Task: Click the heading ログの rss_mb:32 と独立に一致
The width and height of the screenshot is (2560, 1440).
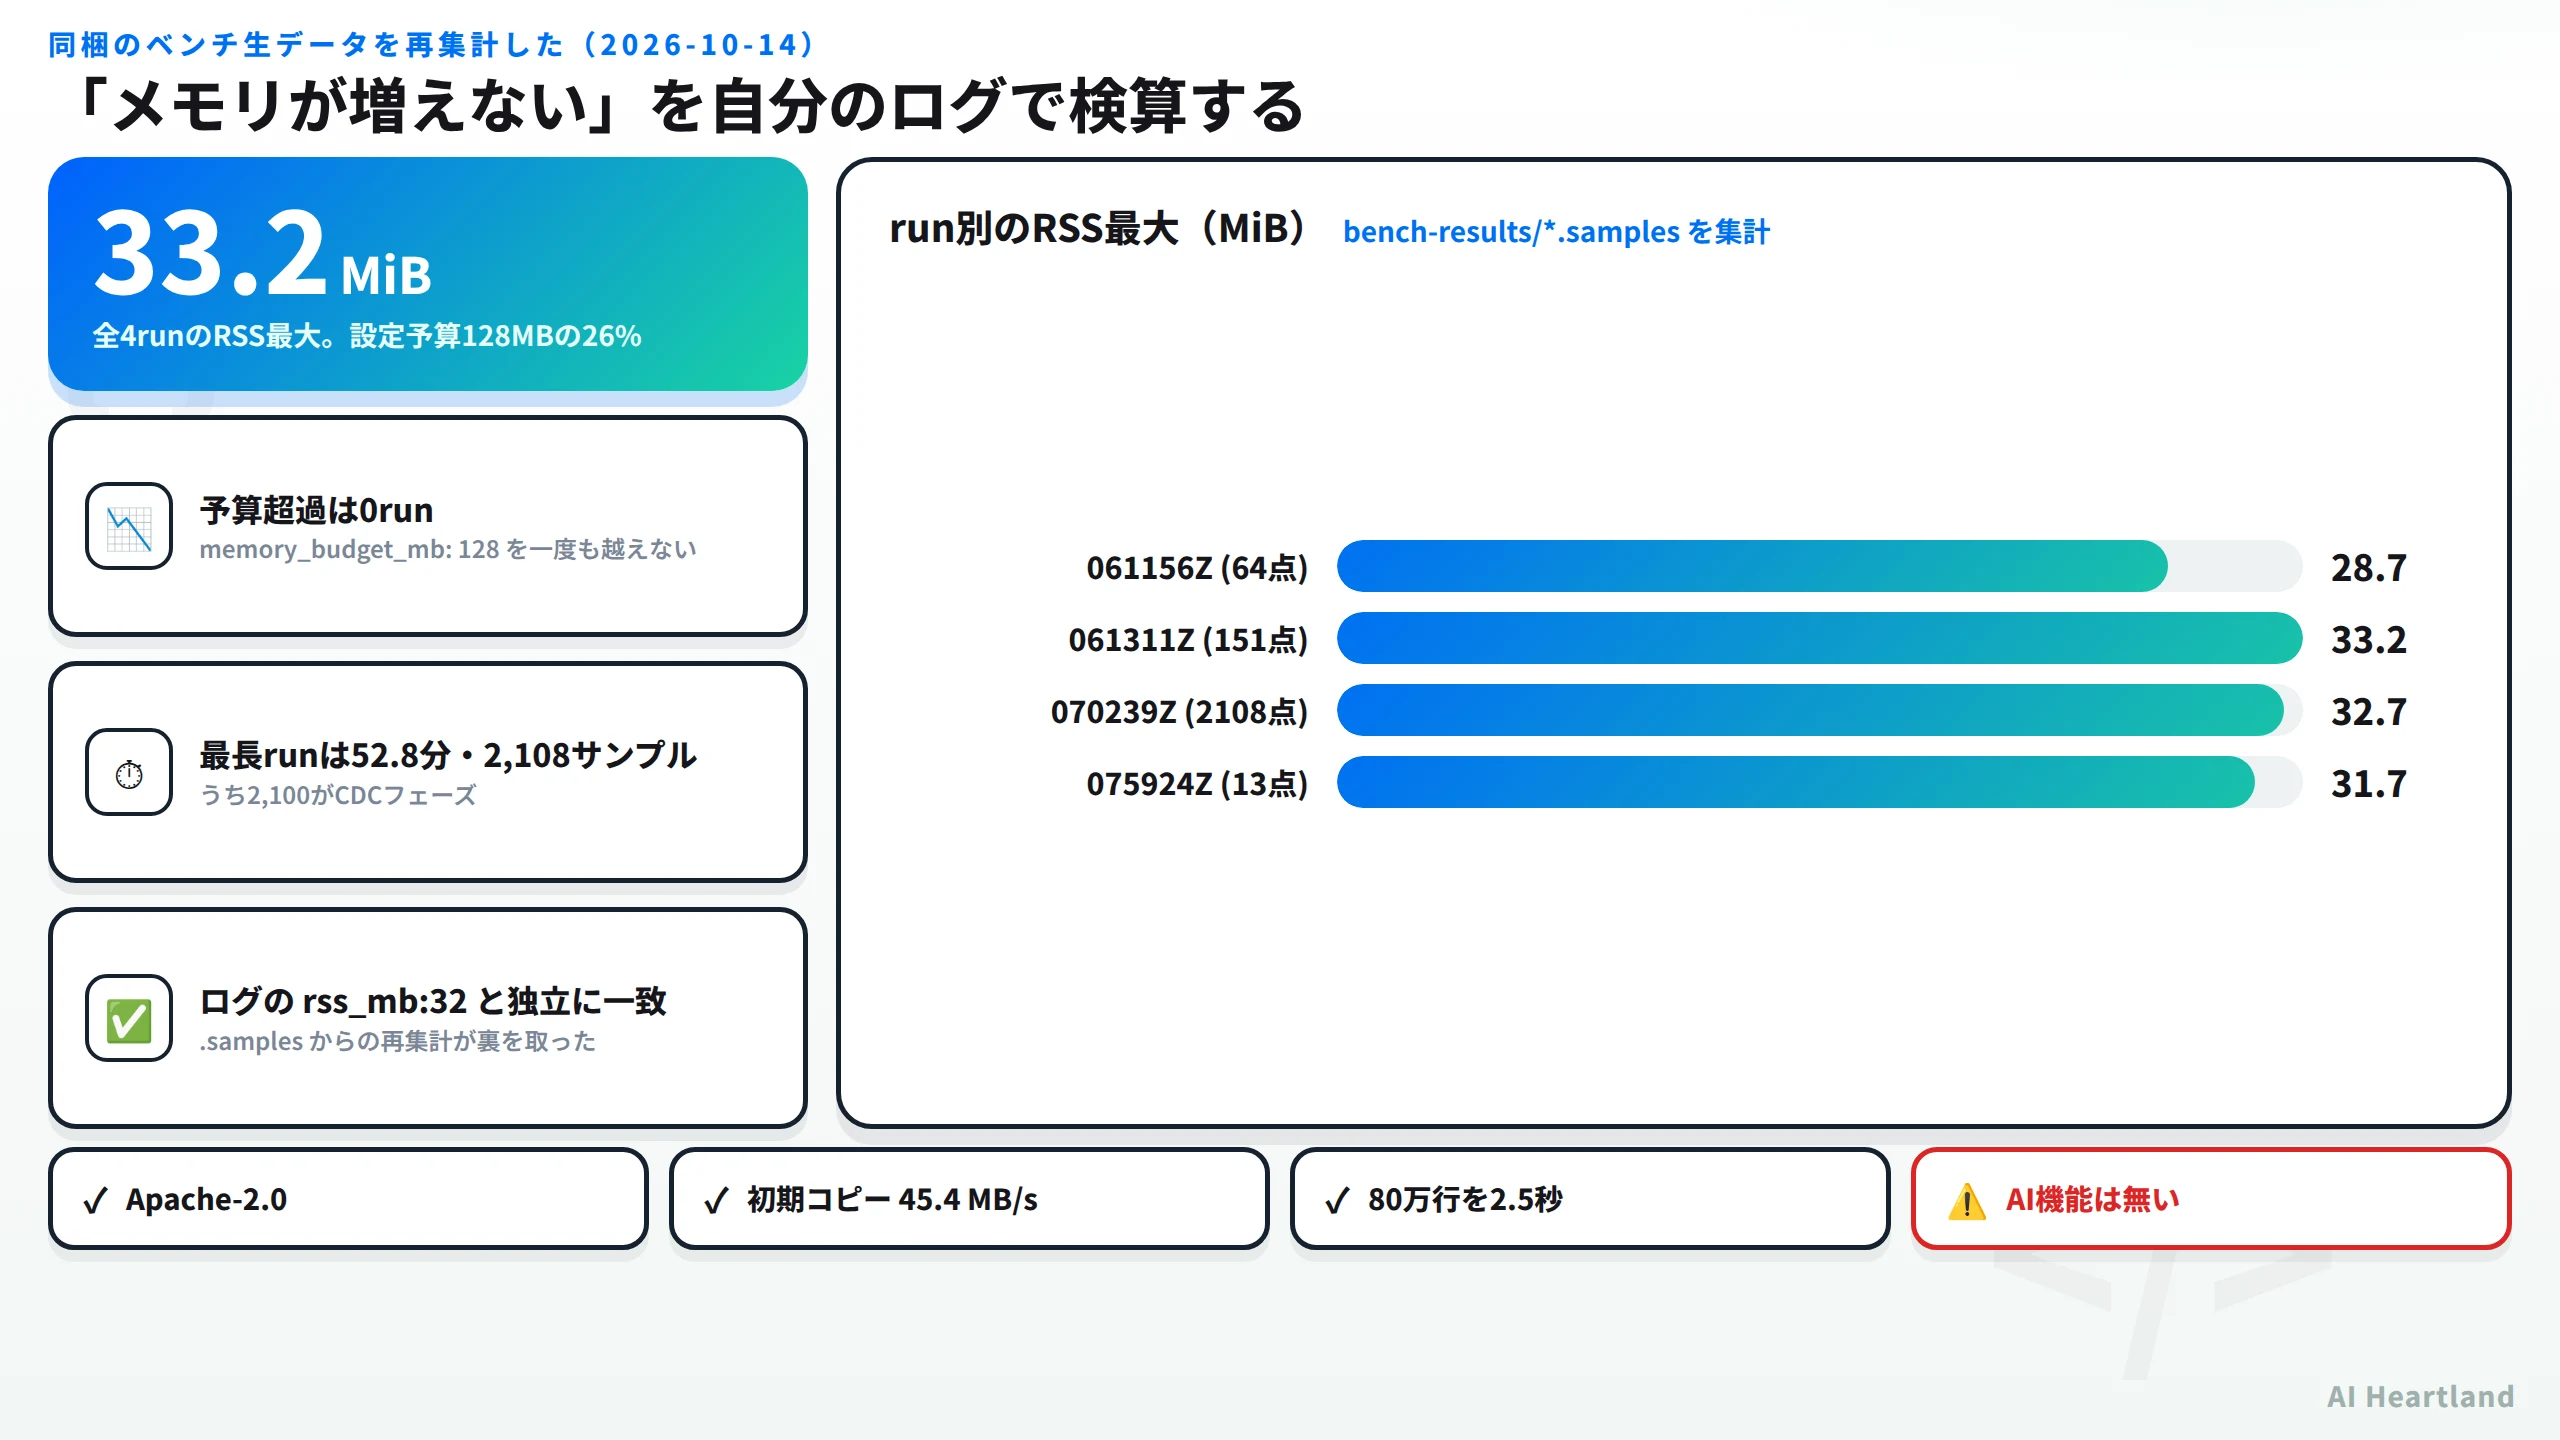Action: (x=433, y=1001)
